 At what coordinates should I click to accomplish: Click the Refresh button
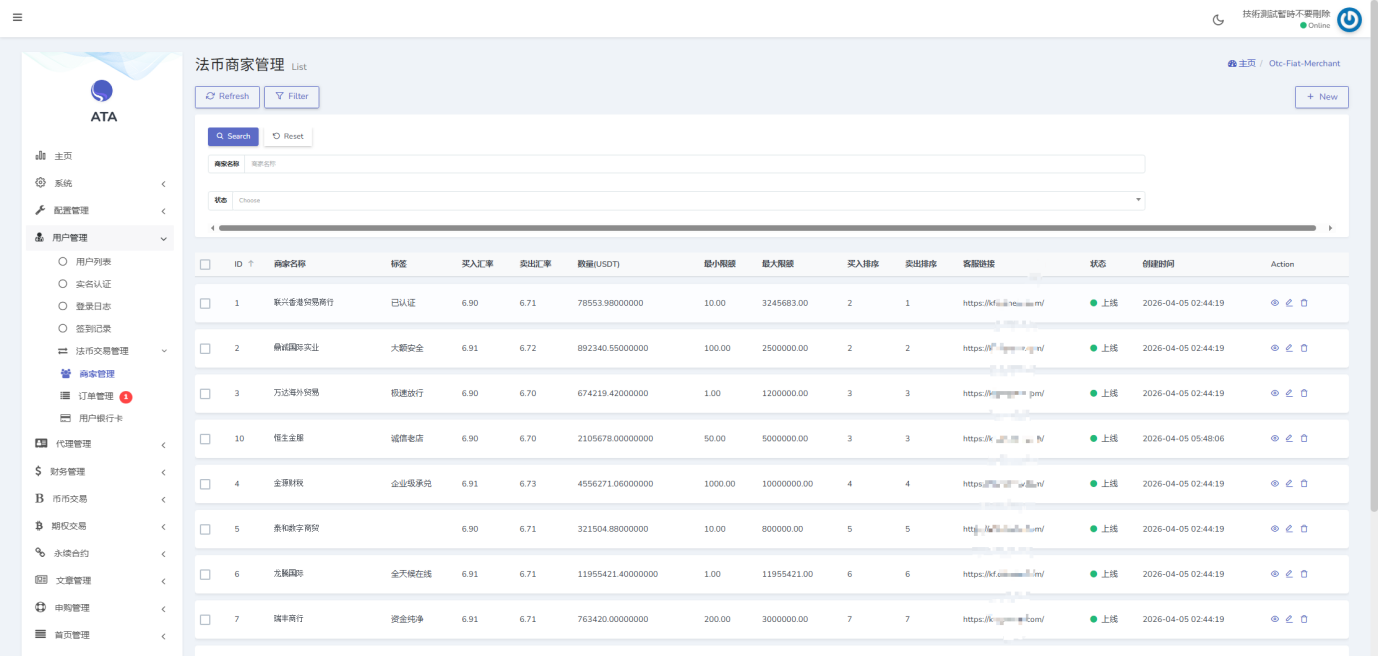pyautogui.click(x=227, y=96)
